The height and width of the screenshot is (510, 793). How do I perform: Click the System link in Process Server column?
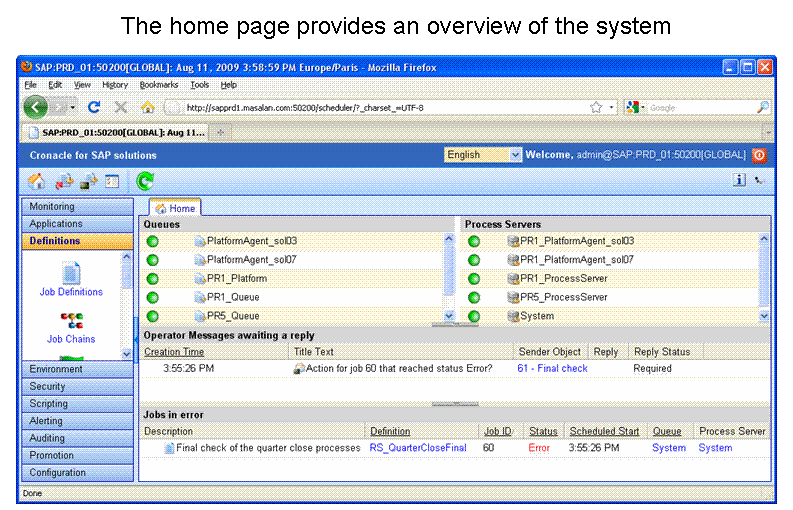point(715,448)
